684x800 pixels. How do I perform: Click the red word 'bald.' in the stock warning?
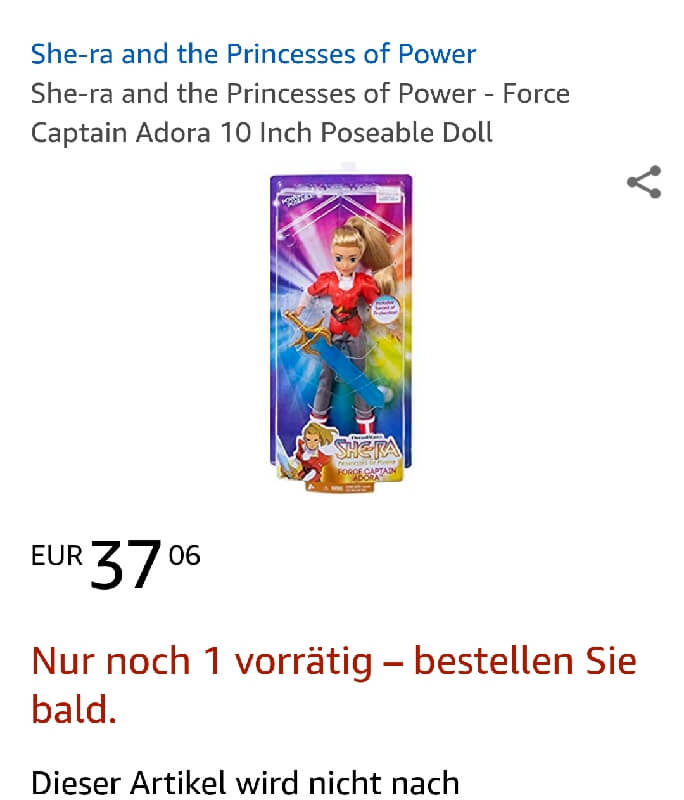pyautogui.click(x=74, y=709)
